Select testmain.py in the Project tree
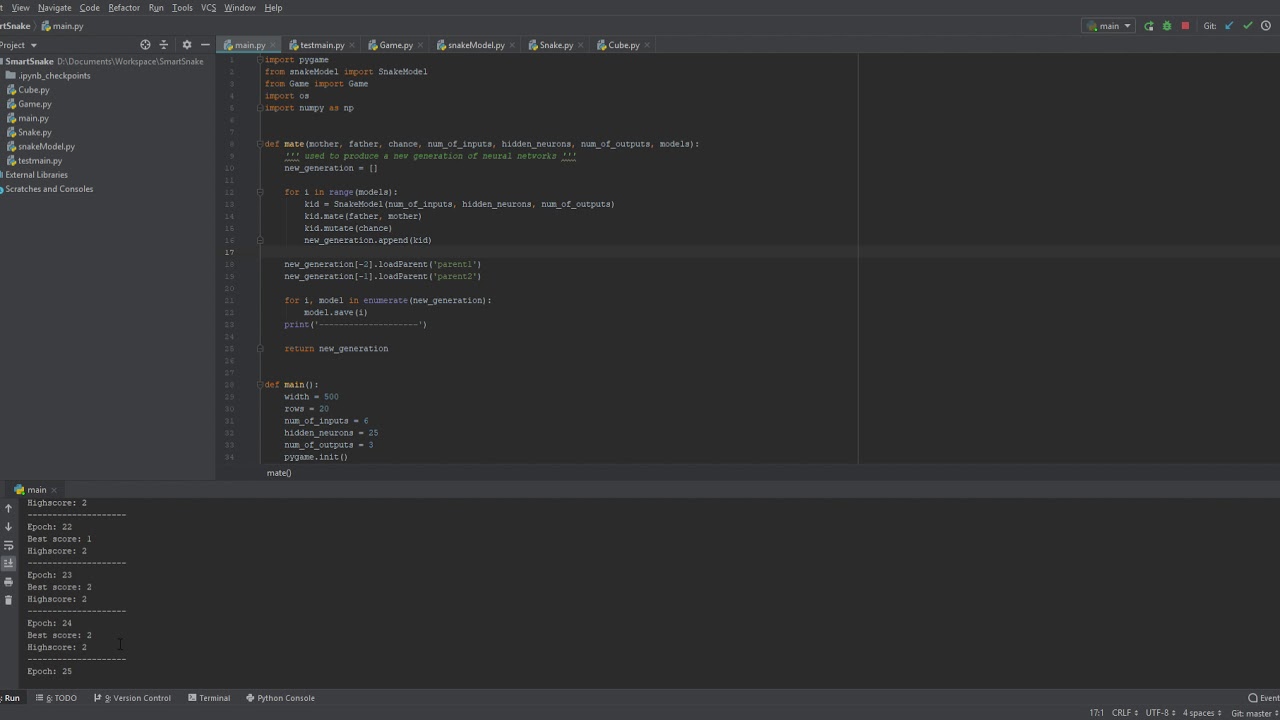 click(40, 160)
